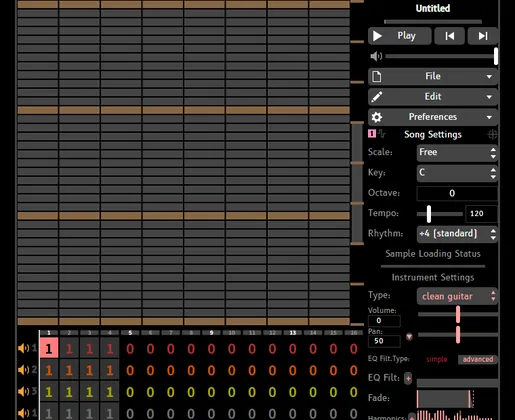515x420 pixels.
Task: Skip to next bar with skip-forward icon
Action: pos(483,36)
